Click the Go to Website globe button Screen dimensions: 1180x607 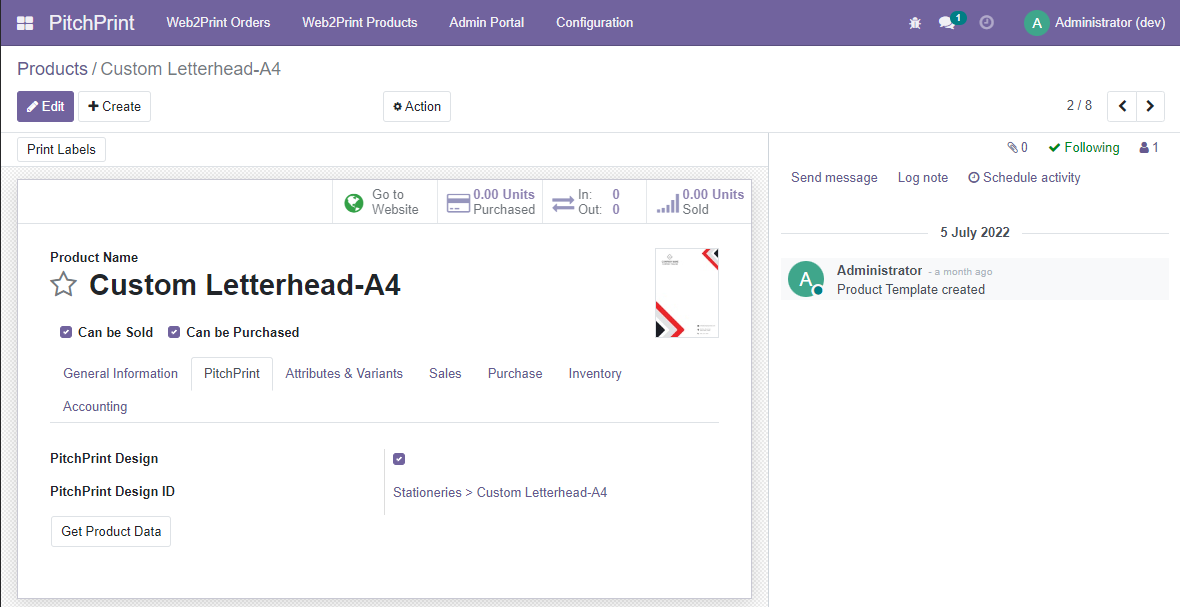[x=385, y=202]
